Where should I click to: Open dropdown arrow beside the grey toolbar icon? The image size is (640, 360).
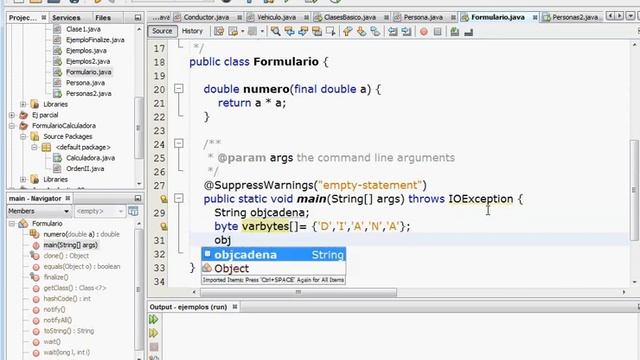262,31
